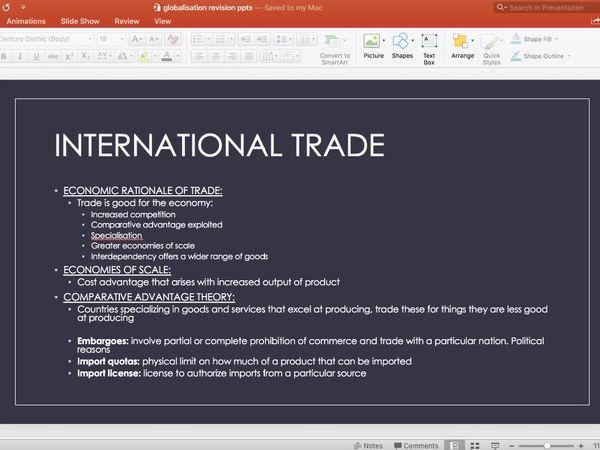600x450 pixels.
Task: Apply the font color swatch
Action: pos(166,57)
